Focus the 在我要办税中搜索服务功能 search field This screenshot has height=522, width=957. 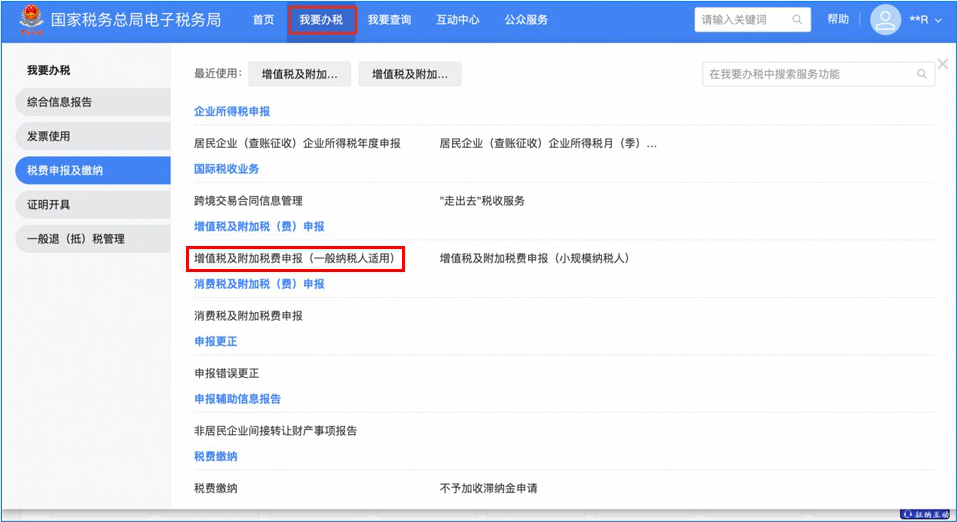point(808,74)
